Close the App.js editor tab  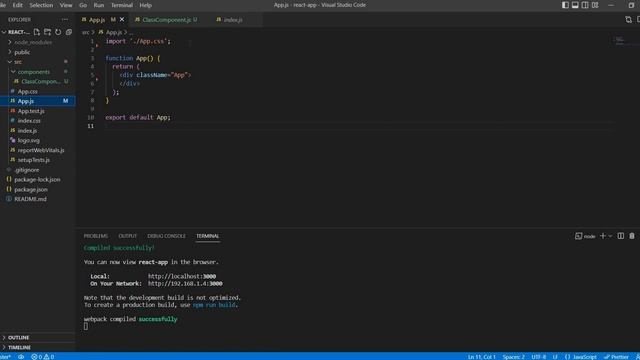coord(122,20)
